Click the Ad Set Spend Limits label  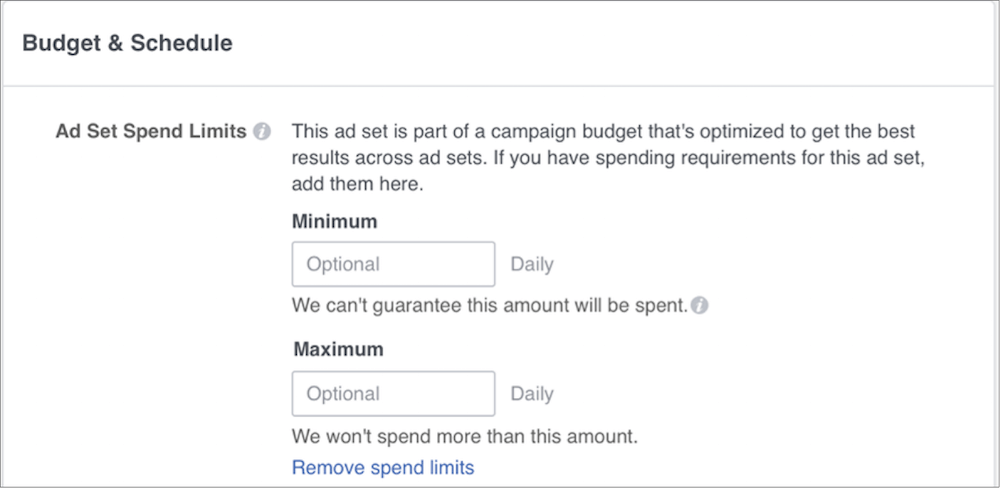[151, 132]
